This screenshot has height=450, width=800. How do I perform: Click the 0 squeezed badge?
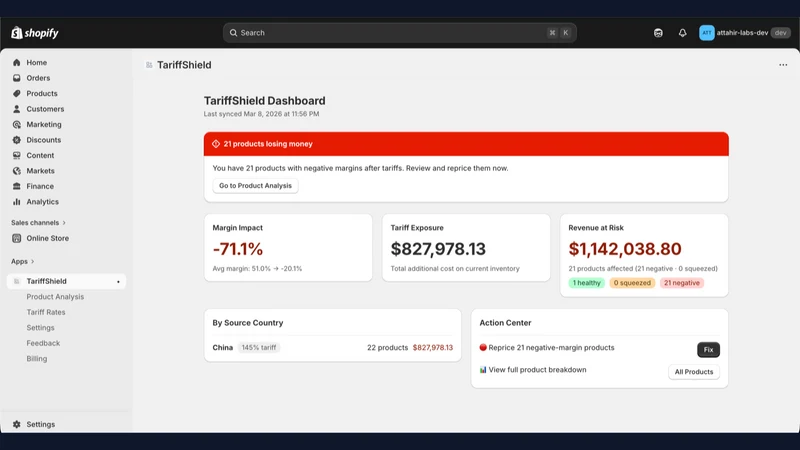(x=632, y=283)
